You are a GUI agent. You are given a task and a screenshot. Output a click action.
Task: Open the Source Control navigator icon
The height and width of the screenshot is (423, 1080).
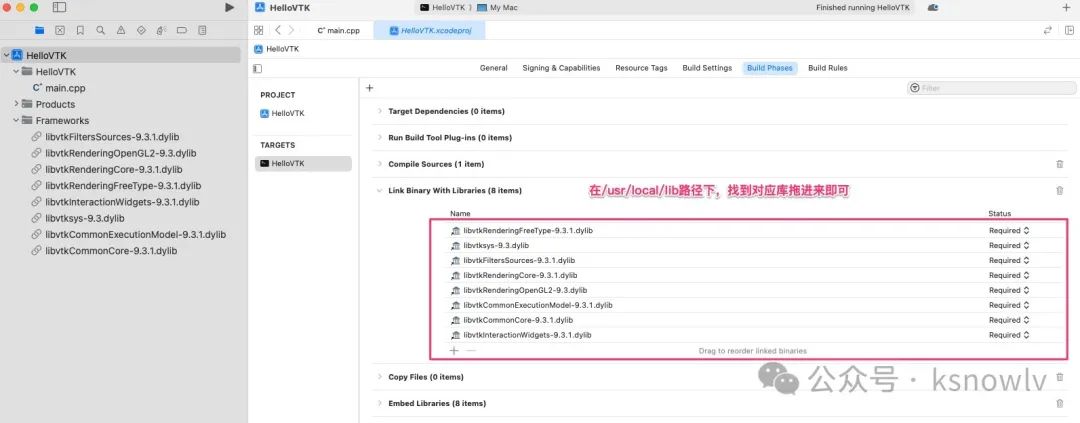click(60, 30)
